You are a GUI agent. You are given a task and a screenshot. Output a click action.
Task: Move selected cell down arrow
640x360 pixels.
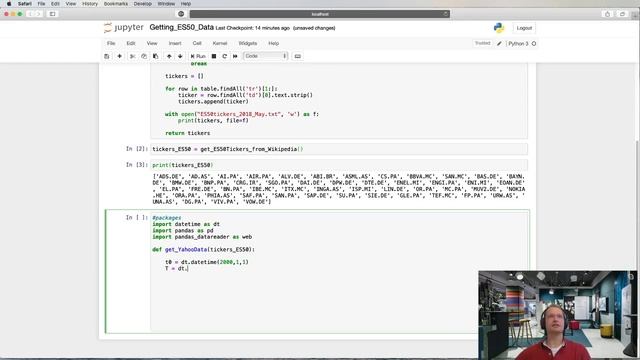[180, 56]
